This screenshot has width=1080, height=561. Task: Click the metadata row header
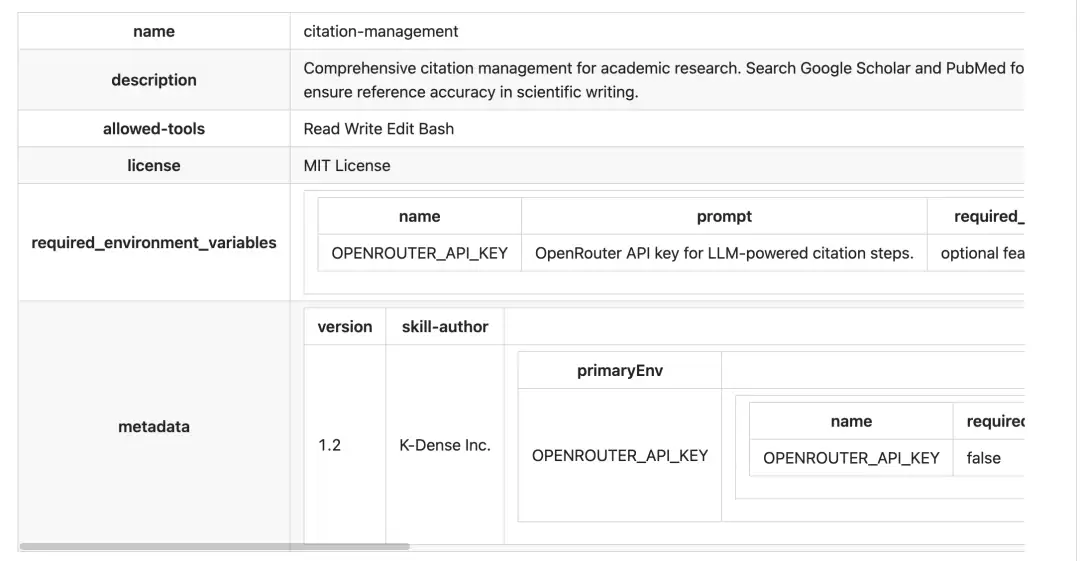(x=154, y=427)
